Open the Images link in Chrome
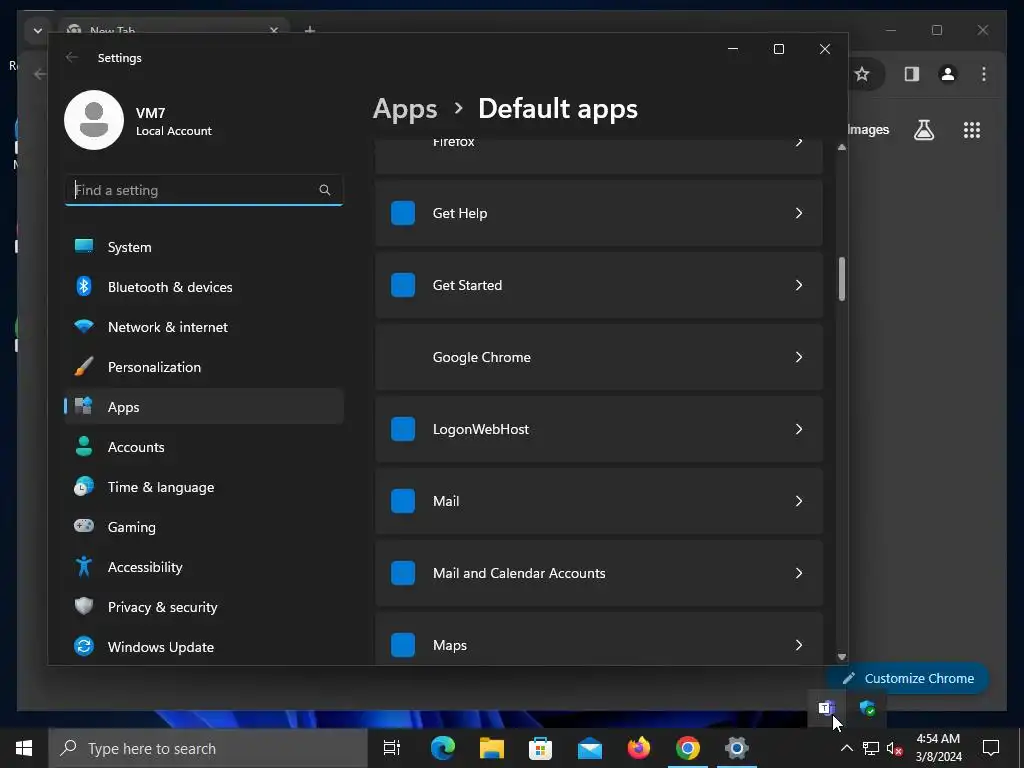This screenshot has height=768, width=1024. (868, 129)
